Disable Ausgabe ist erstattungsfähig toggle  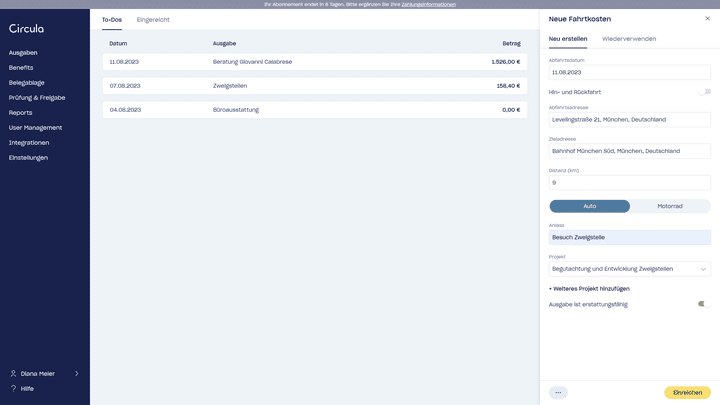pyautogui.click(x=704, y=304)
